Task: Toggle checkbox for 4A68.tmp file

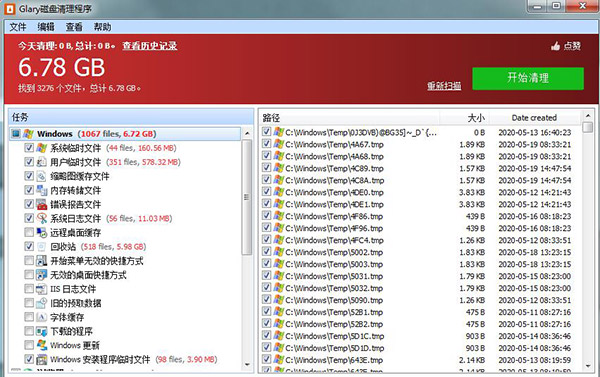Action: click(266, 156)
